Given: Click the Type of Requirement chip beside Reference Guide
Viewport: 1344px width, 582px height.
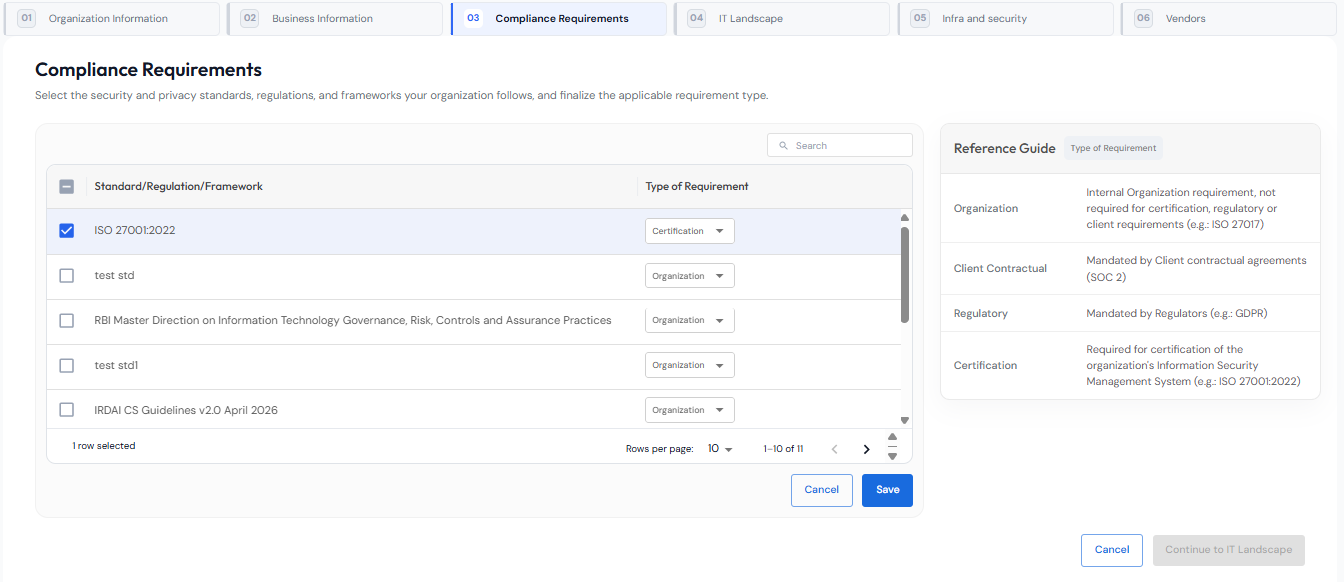Looking at the screenshot, I should [1113, 148].
